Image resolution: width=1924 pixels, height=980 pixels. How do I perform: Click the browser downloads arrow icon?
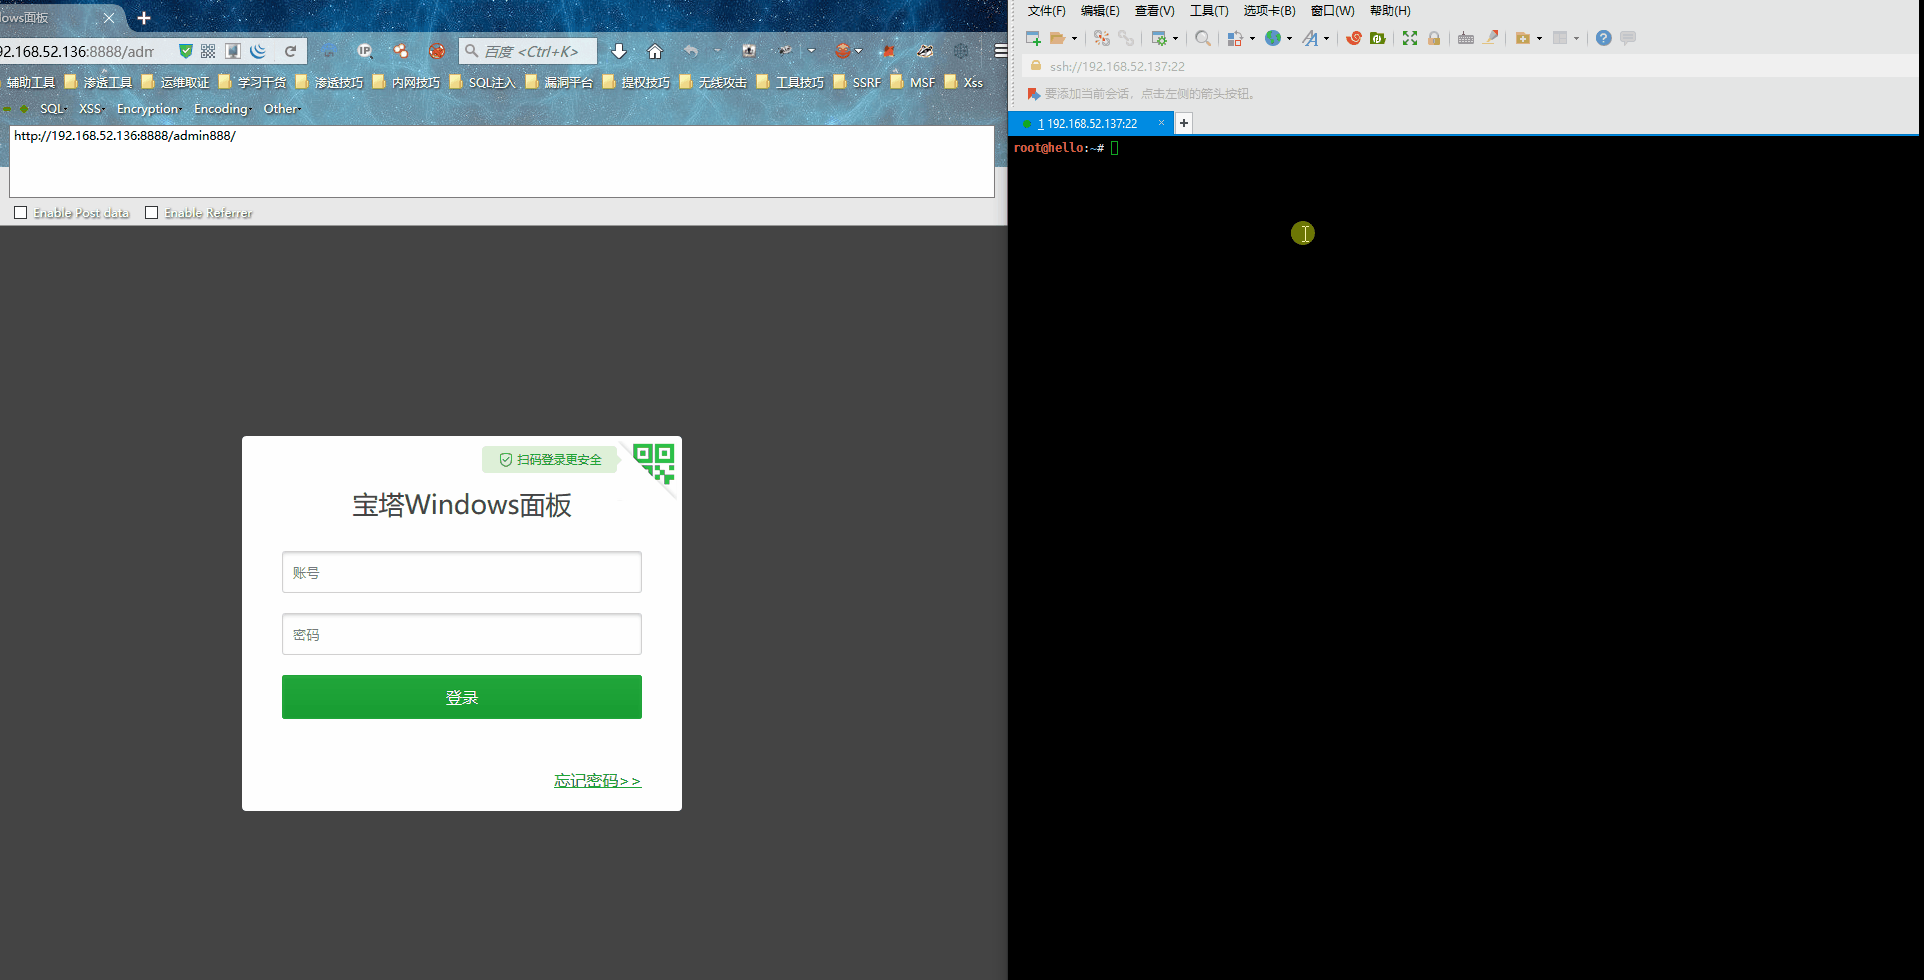(x=619, y=51)
